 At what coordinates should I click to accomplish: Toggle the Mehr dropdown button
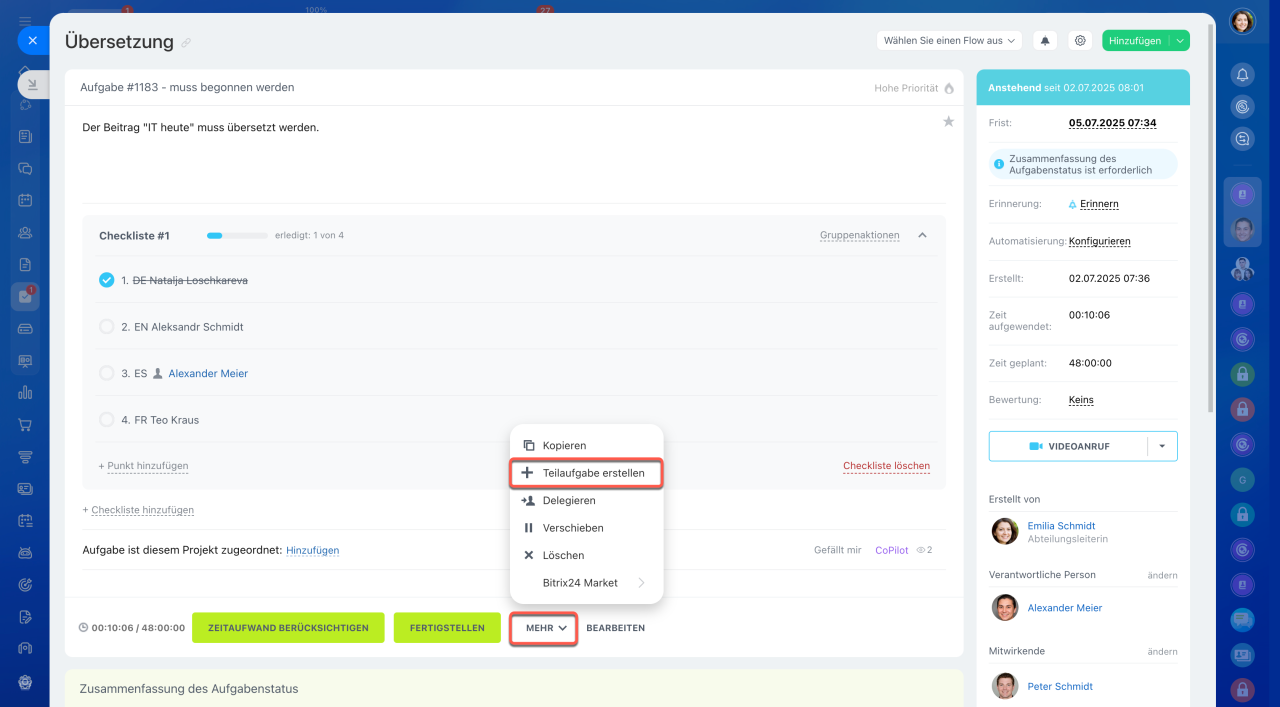[543, 628]
